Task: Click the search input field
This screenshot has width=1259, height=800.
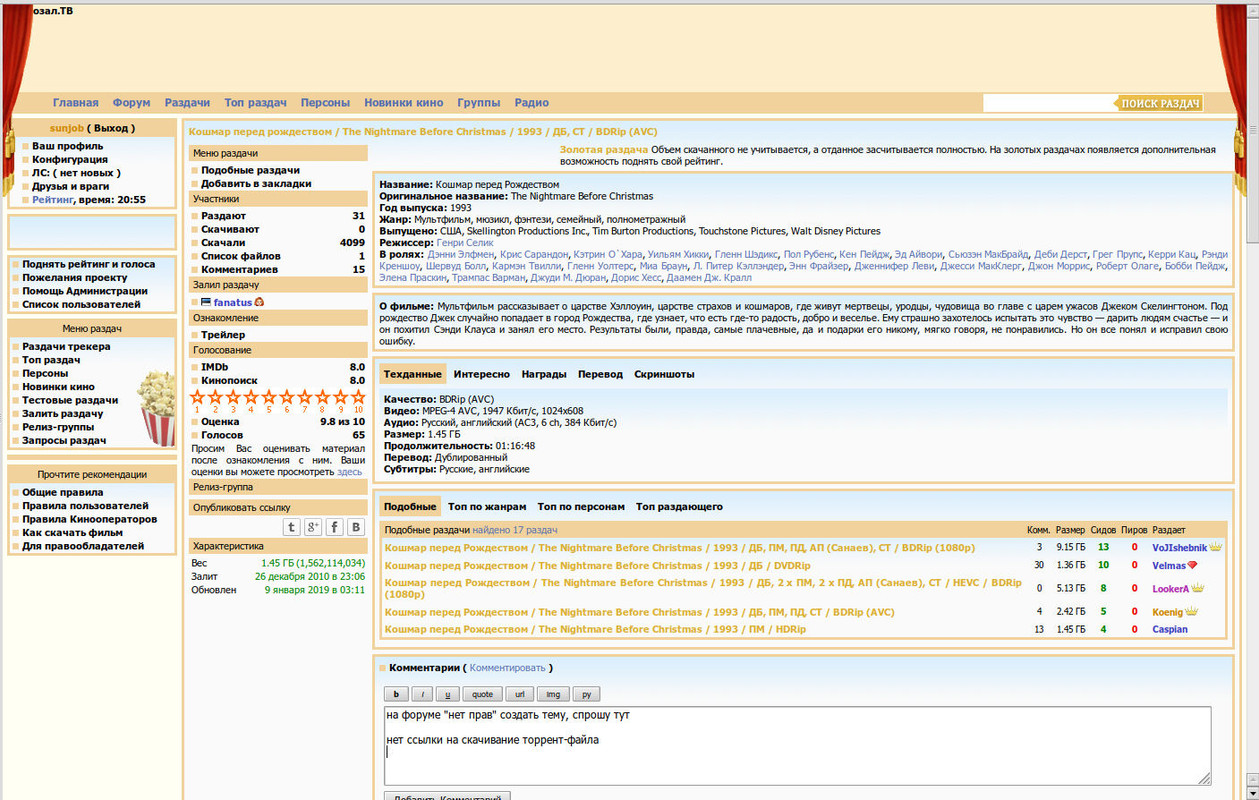Action: 1048,103
